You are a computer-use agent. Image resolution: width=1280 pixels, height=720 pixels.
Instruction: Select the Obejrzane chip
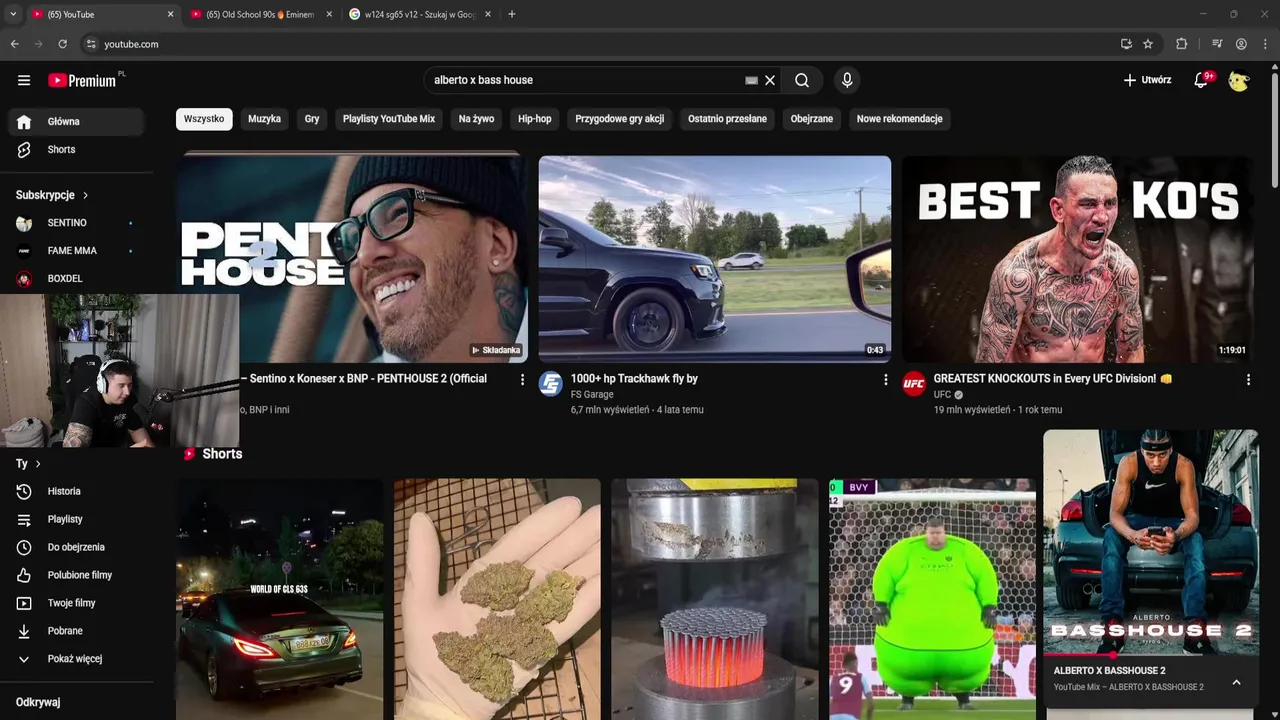point(812,119)
